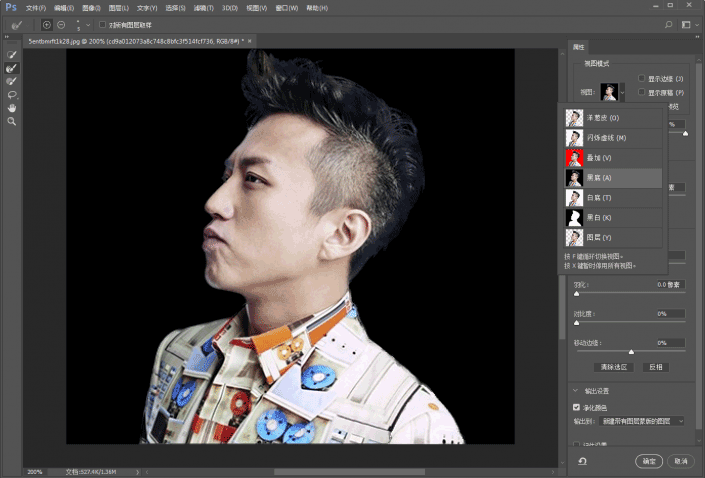Screen dimensions: 705x478
Task: Open the 输出到 output dropdown
Action: pos(642,421)
